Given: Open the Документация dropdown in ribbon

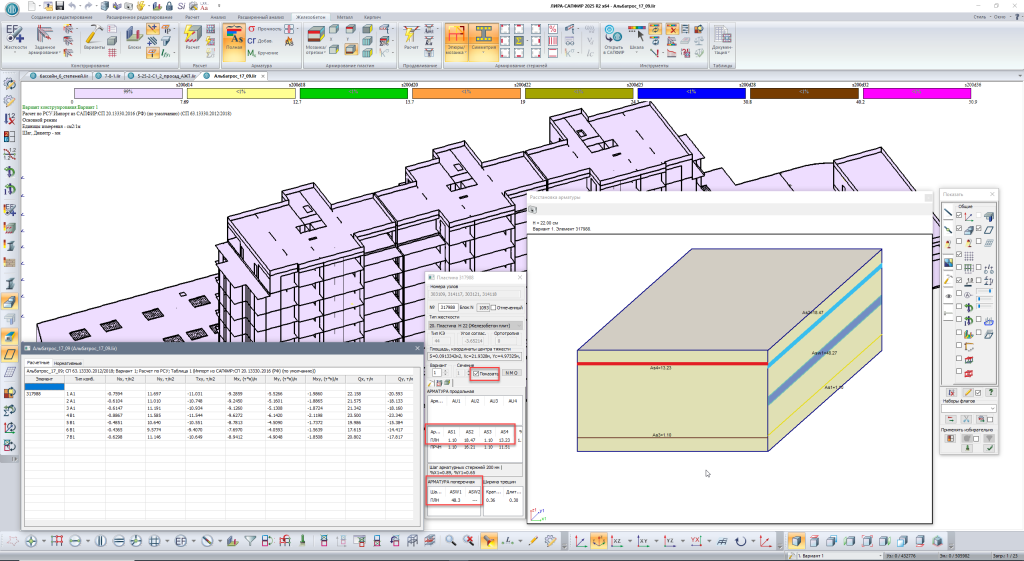Looking at the screenshot, I should click(724, 42).
